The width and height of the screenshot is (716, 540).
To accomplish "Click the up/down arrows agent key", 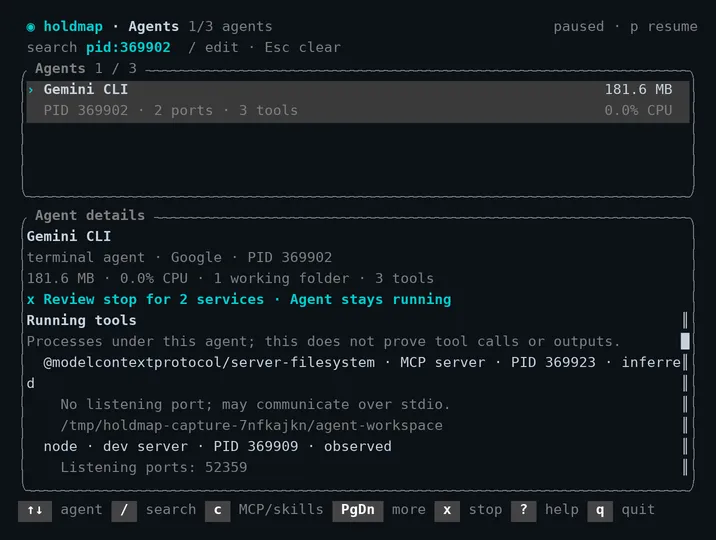I will pyautogui.click(x=35, y=510).
